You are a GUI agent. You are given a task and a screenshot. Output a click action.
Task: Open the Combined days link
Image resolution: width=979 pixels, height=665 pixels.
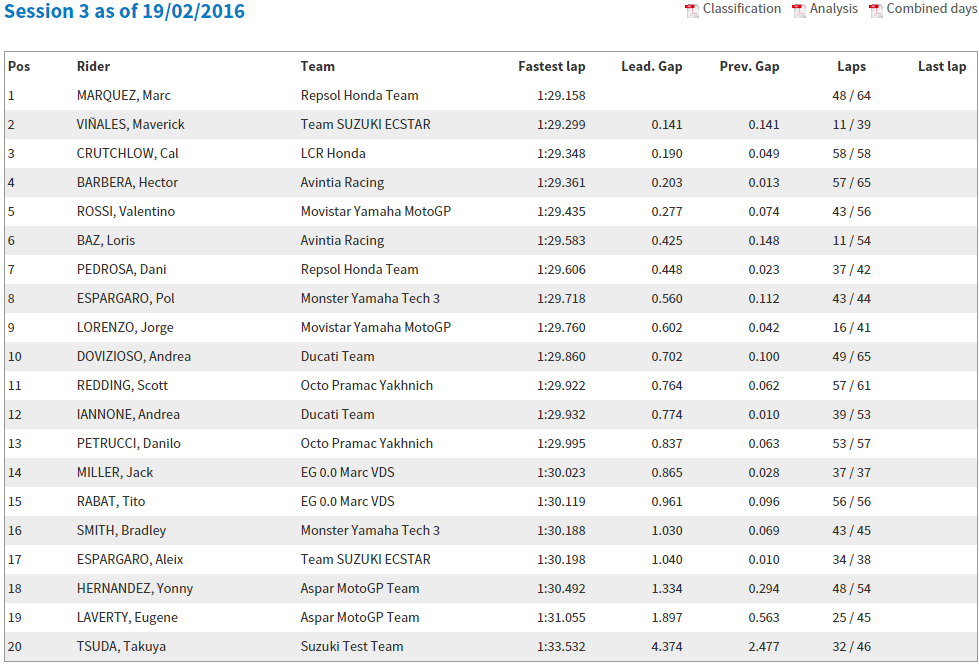click(x=931, y=9)
